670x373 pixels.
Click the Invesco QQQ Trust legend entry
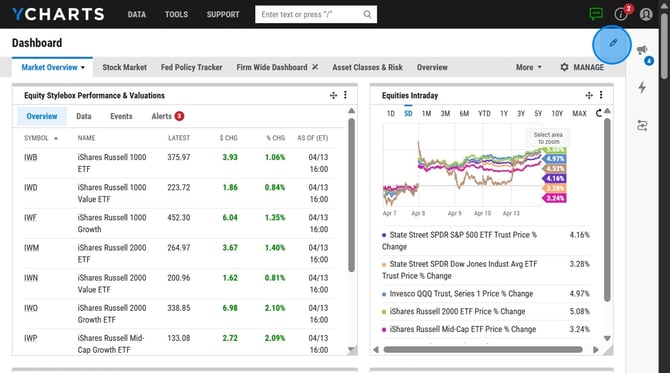tap(461, 294)
